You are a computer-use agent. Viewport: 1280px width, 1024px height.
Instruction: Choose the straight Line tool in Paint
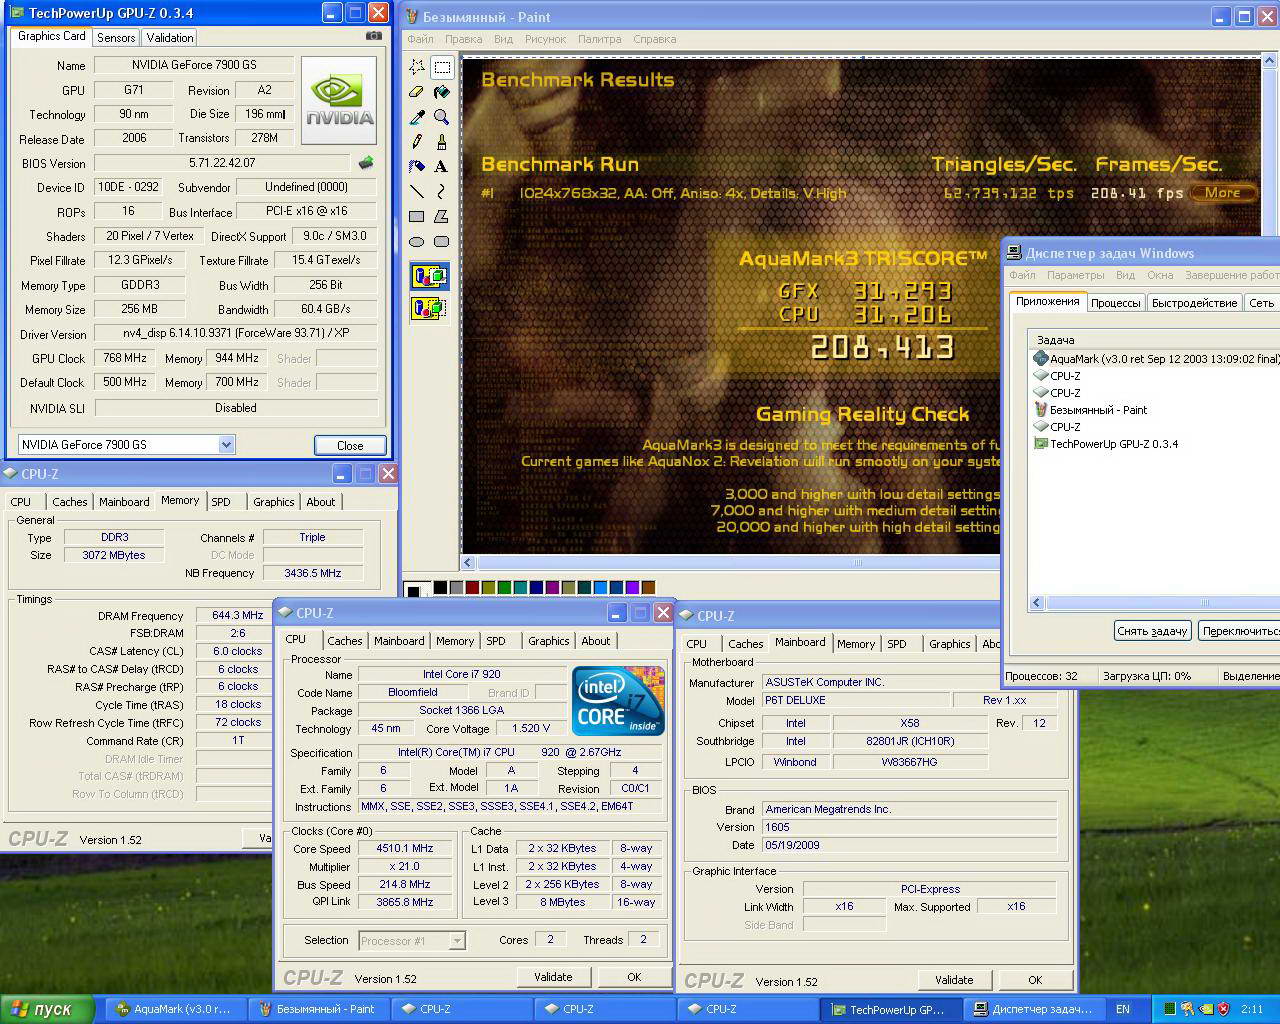tap(417, 192)
